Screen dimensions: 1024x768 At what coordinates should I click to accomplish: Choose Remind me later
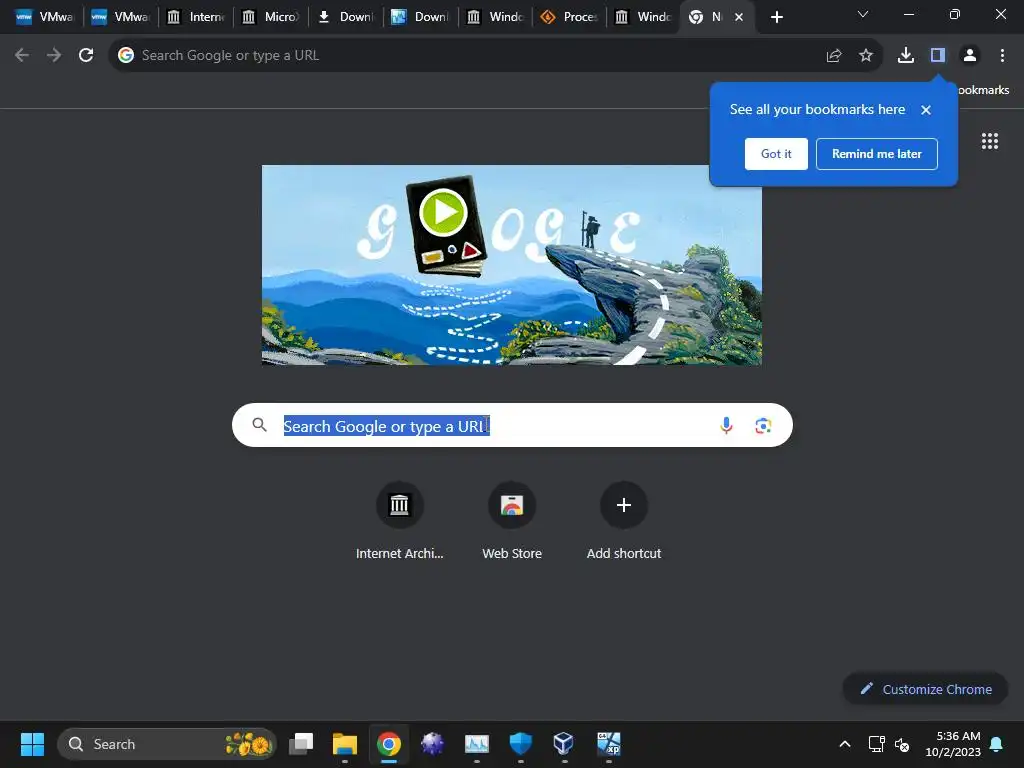[x=876, y=154]
